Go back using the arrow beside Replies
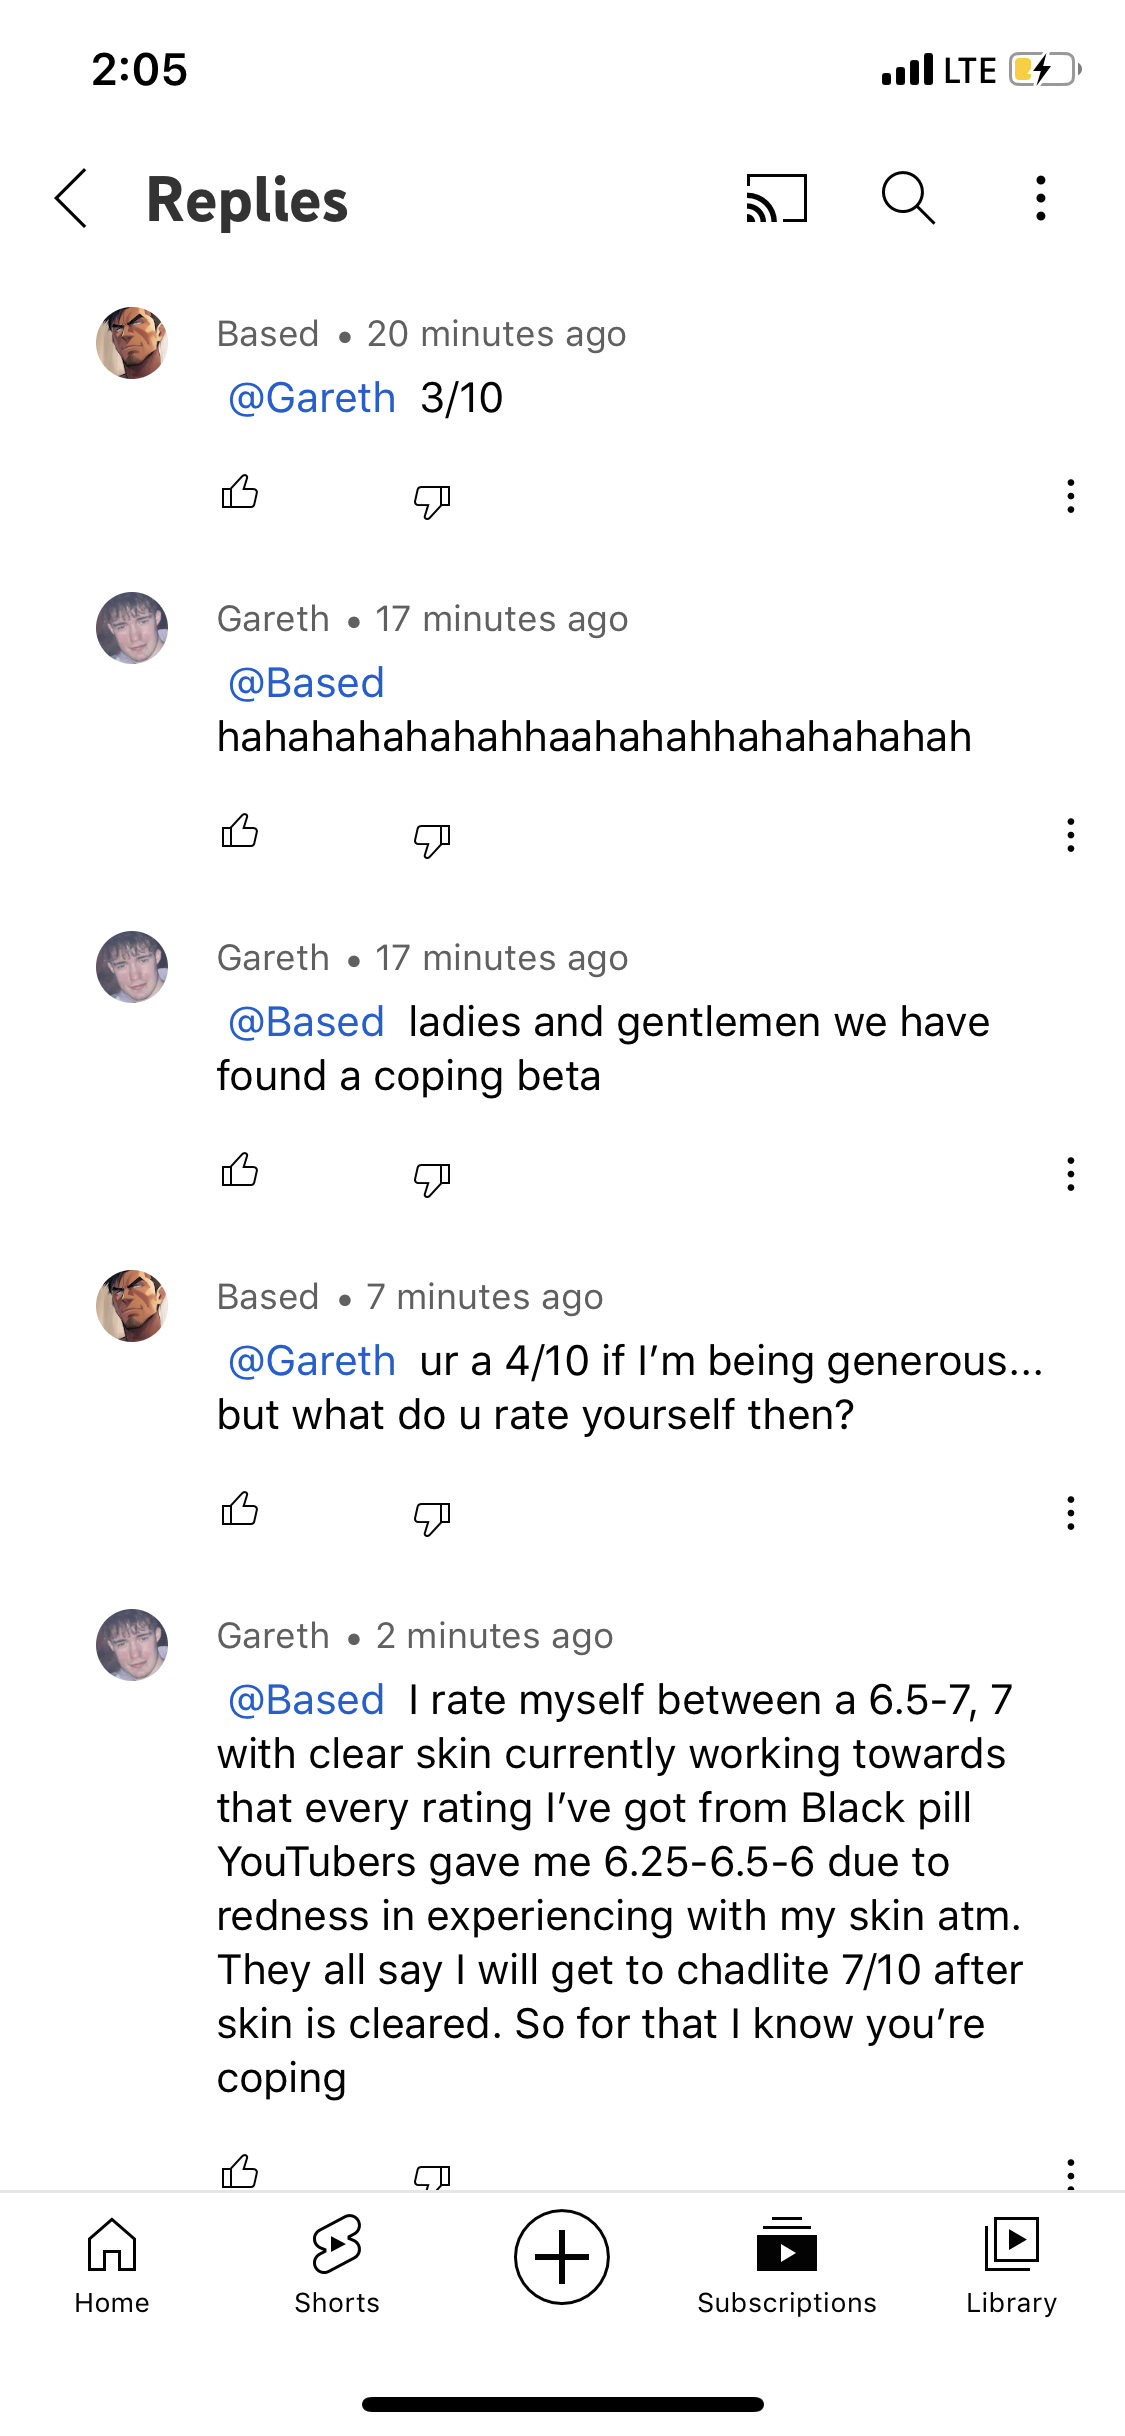 click(x=72, y=199)
